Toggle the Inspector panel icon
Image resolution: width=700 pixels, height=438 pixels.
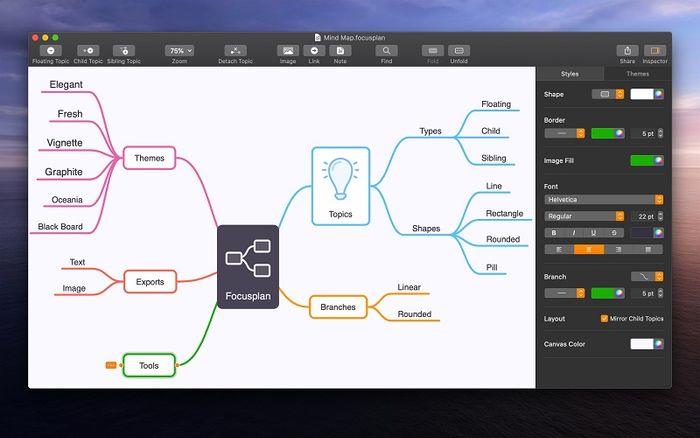(x=655, y=50)
